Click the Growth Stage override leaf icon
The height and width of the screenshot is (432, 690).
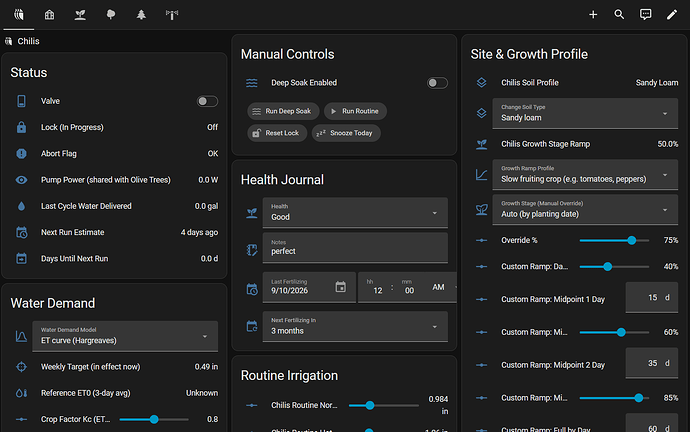481,210
